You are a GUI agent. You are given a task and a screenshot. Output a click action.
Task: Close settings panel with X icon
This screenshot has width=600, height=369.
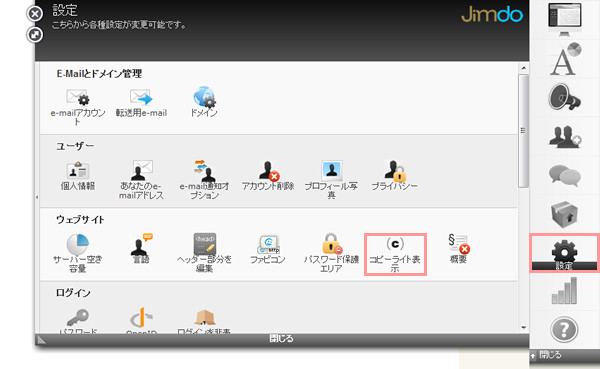[x=35, y=14]
